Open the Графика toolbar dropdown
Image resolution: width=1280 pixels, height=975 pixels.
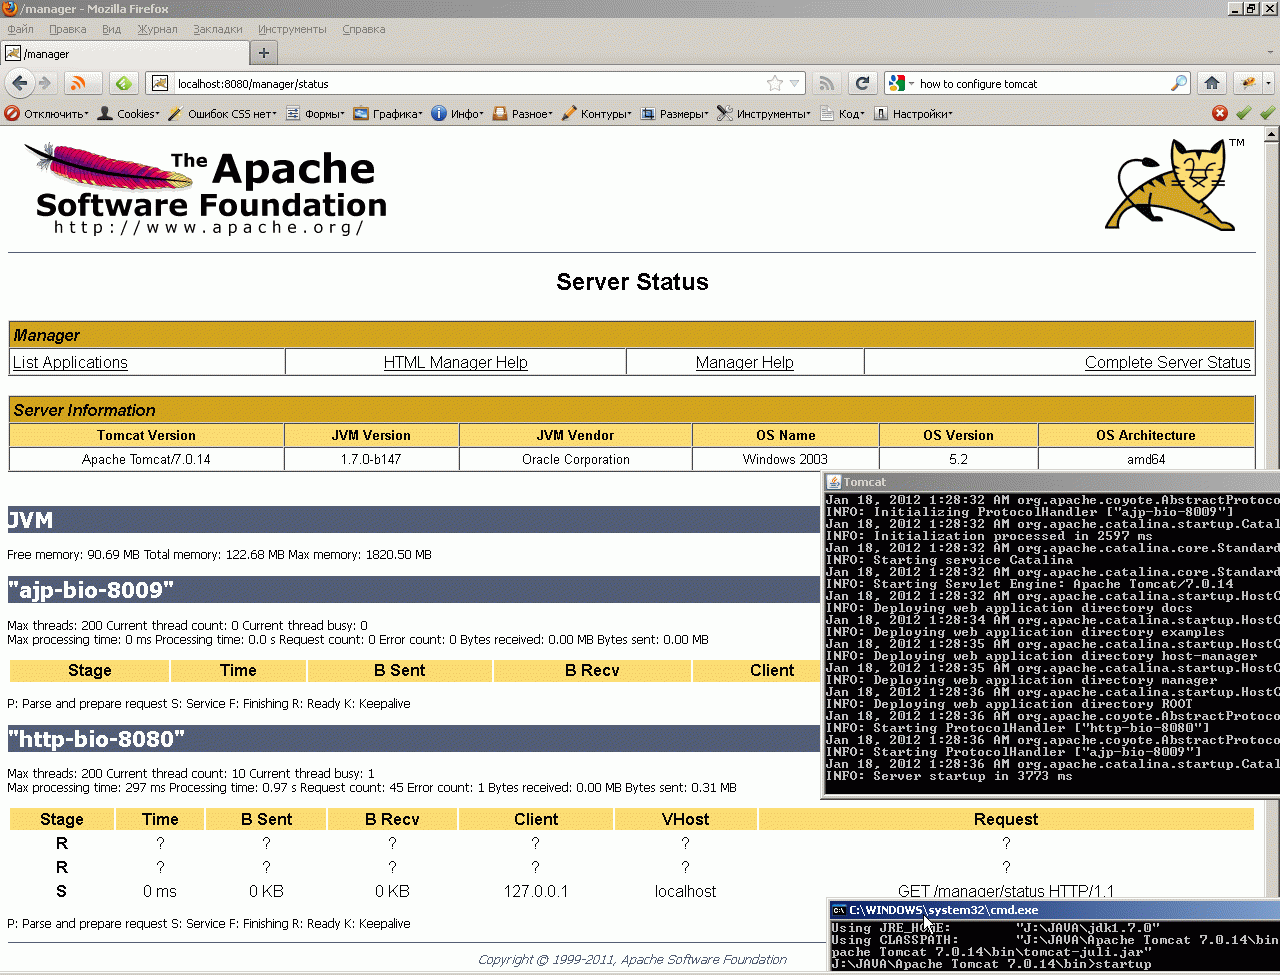(388, 114)
